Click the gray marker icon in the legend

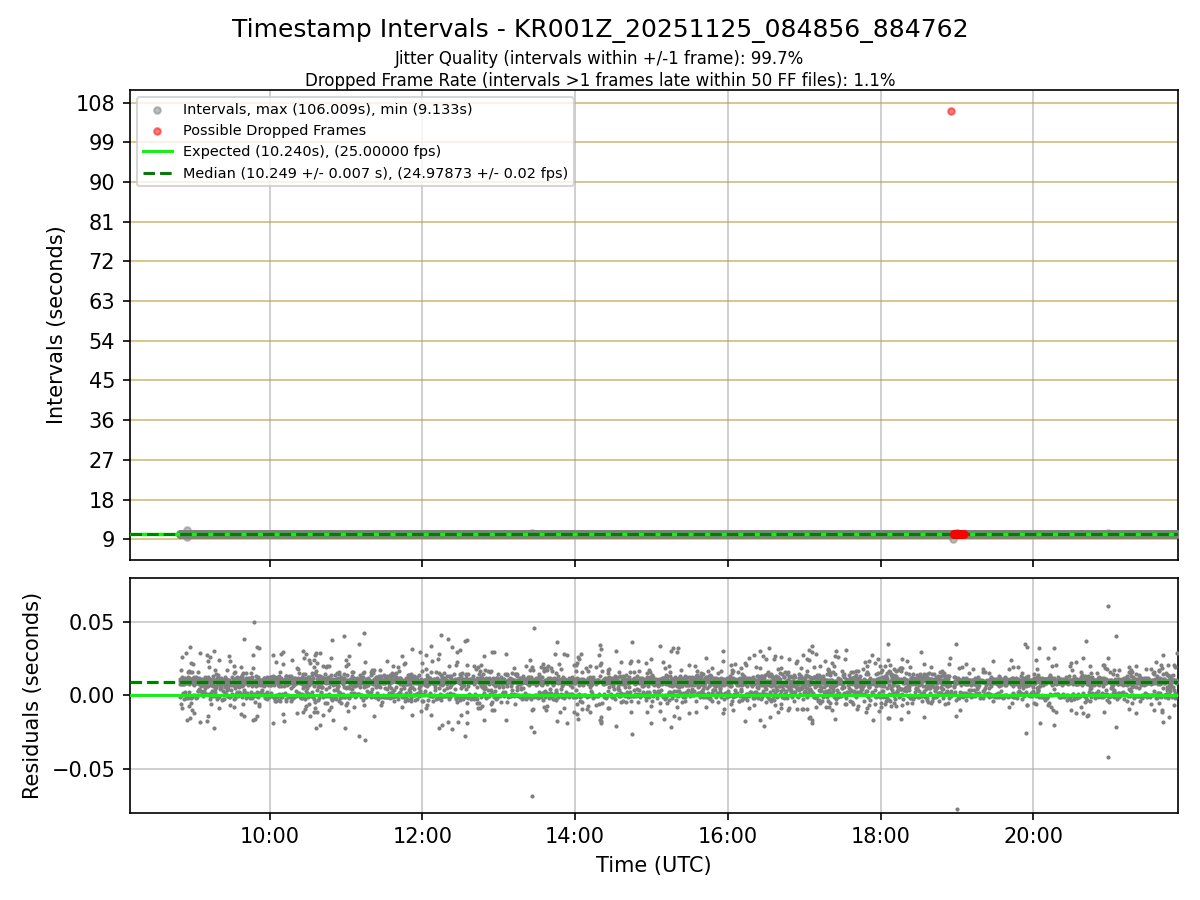coord(157,110)
